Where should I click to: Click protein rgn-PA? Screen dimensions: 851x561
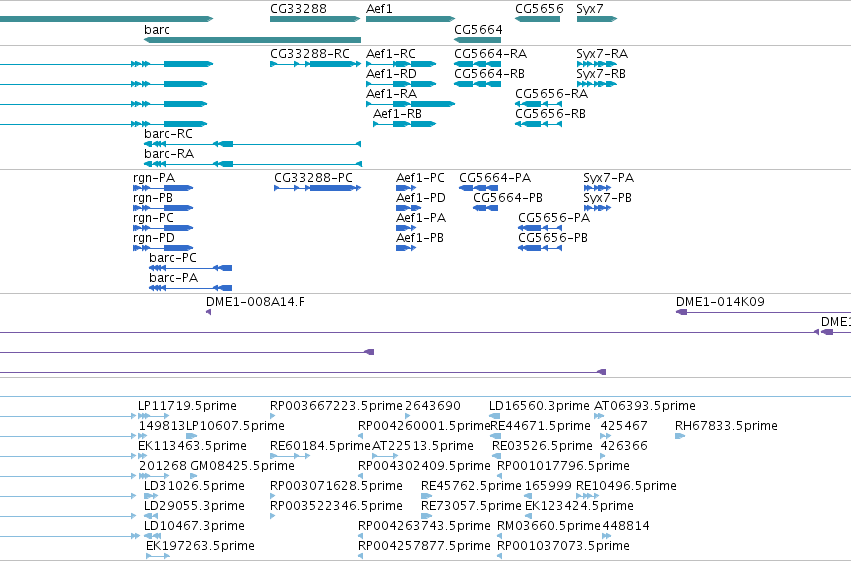point(163,188)
